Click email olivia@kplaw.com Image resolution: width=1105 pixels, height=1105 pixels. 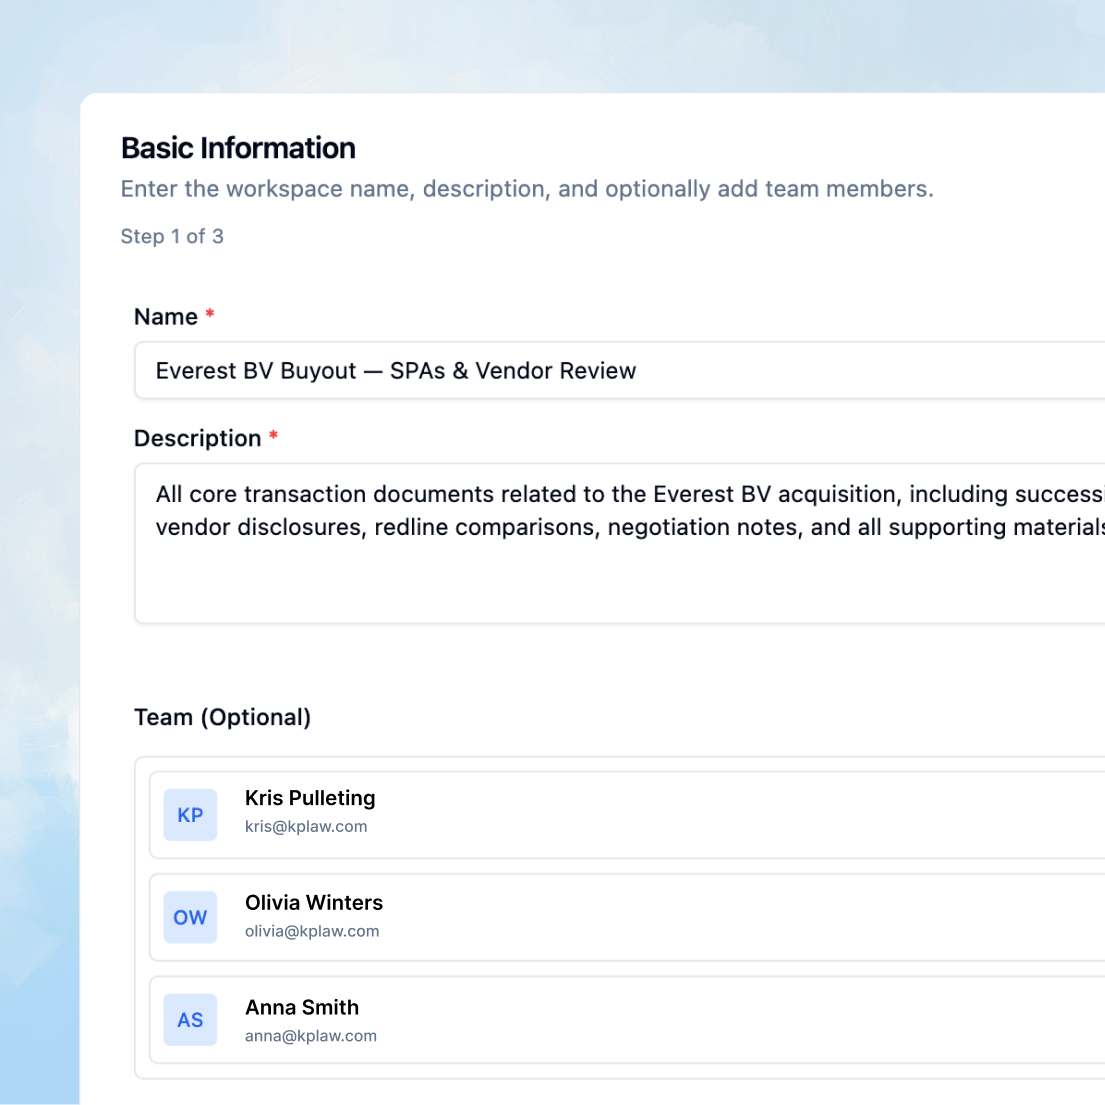312,931
